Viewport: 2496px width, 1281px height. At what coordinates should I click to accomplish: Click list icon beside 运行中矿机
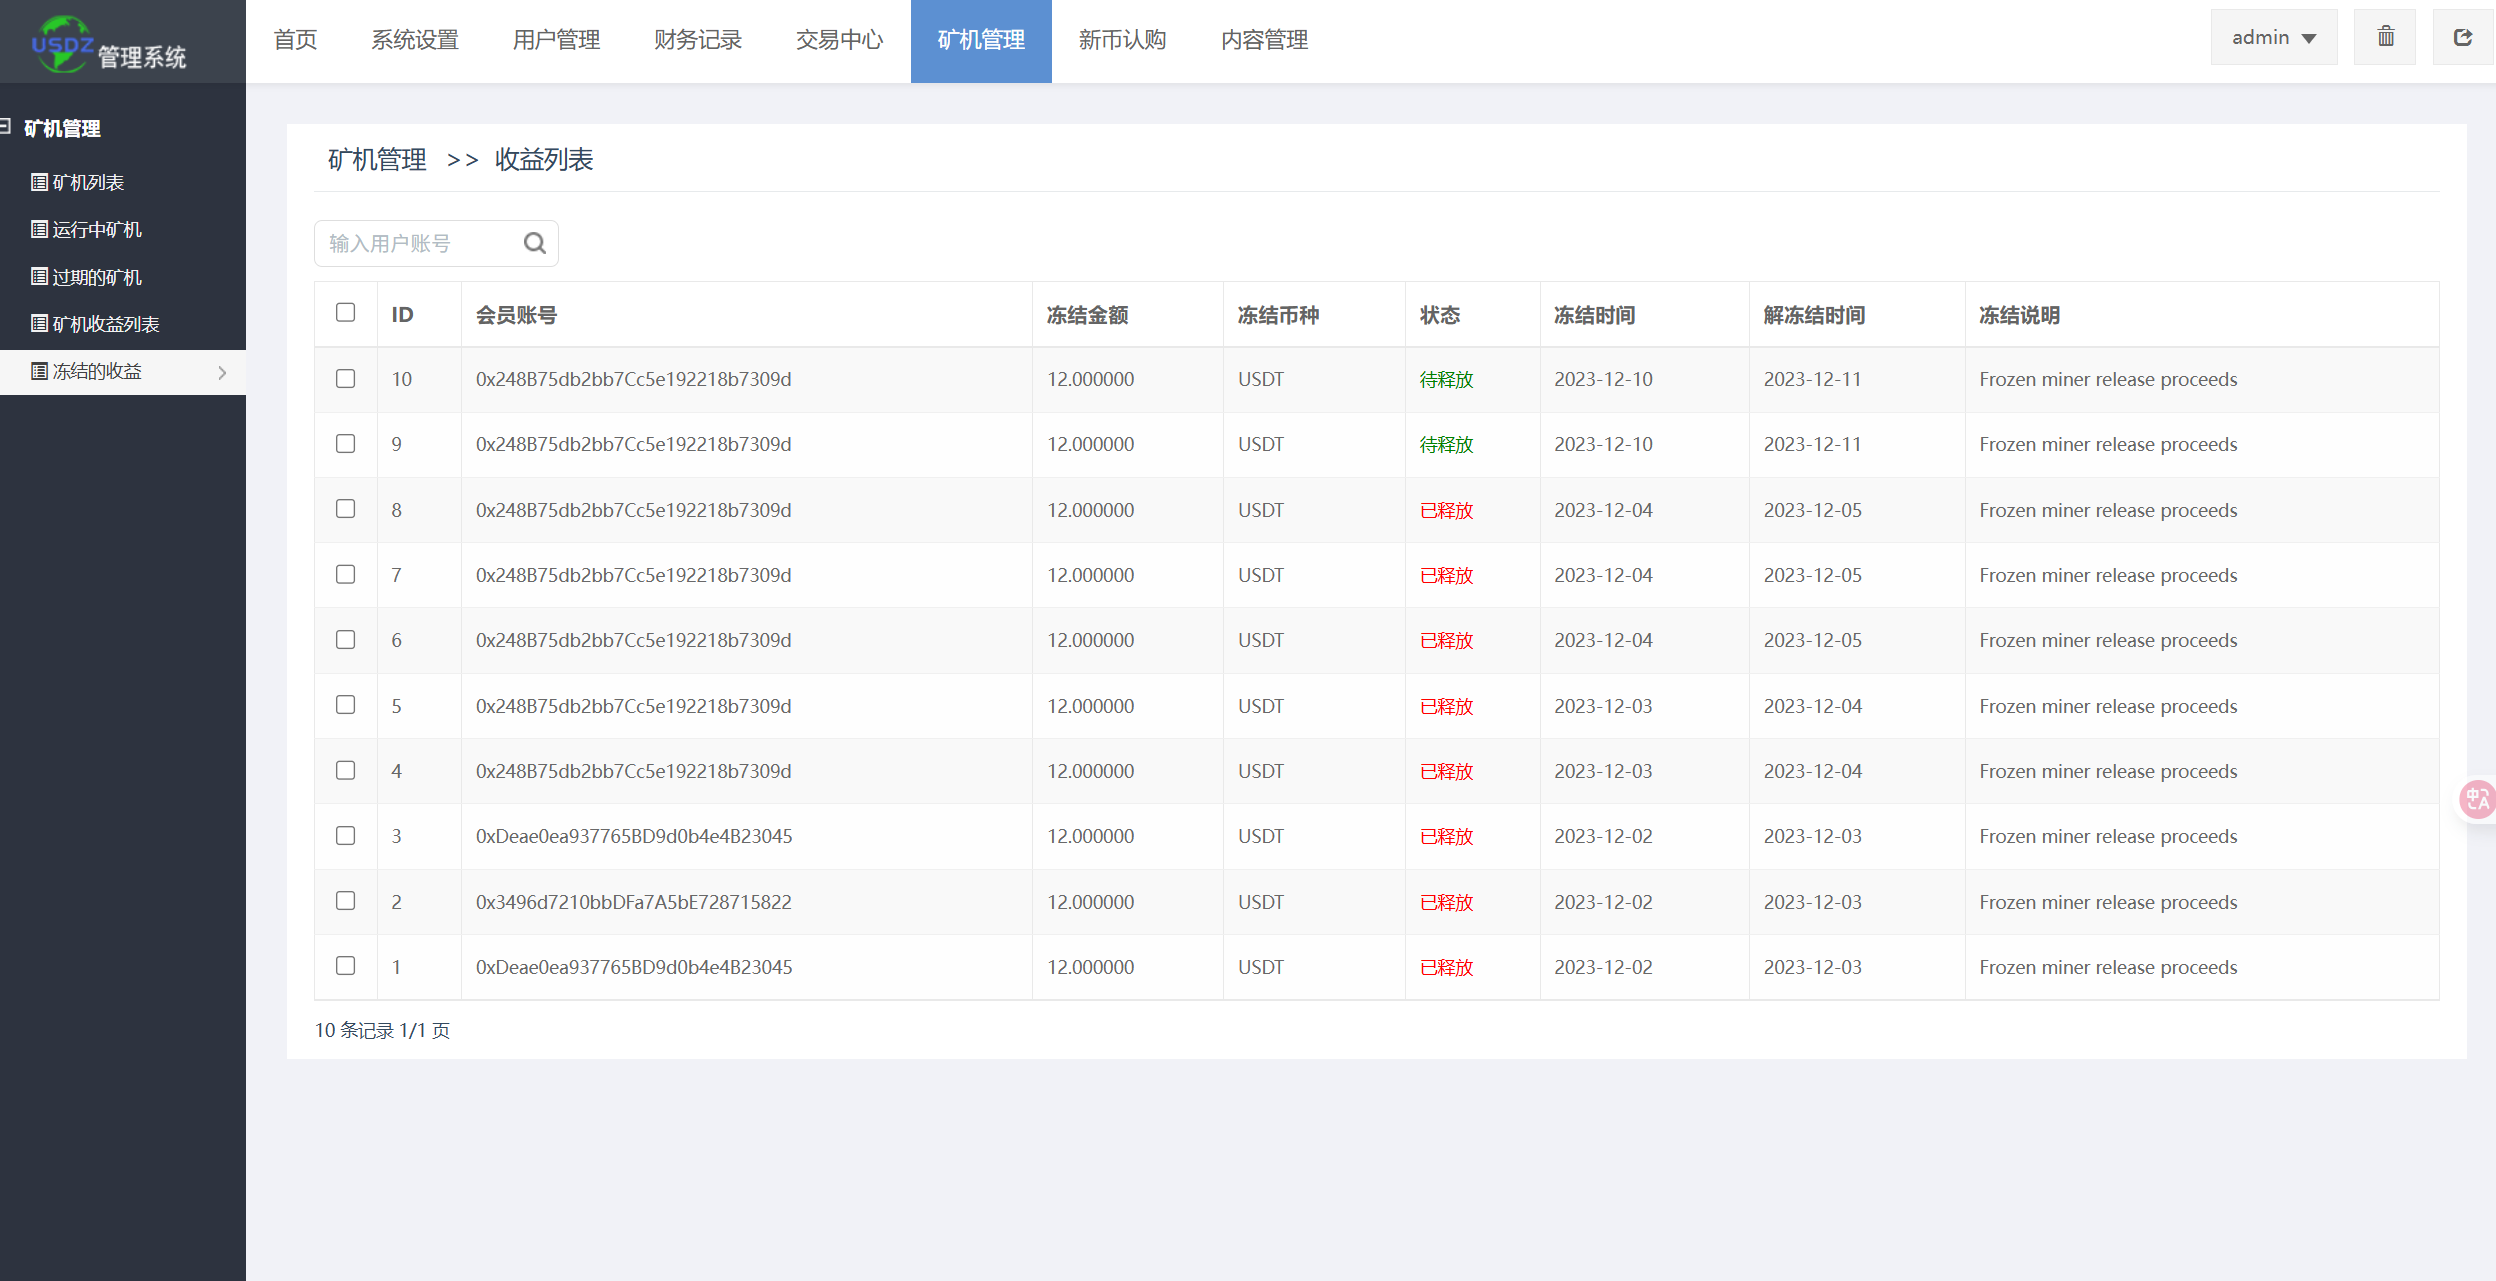(39, 229)
